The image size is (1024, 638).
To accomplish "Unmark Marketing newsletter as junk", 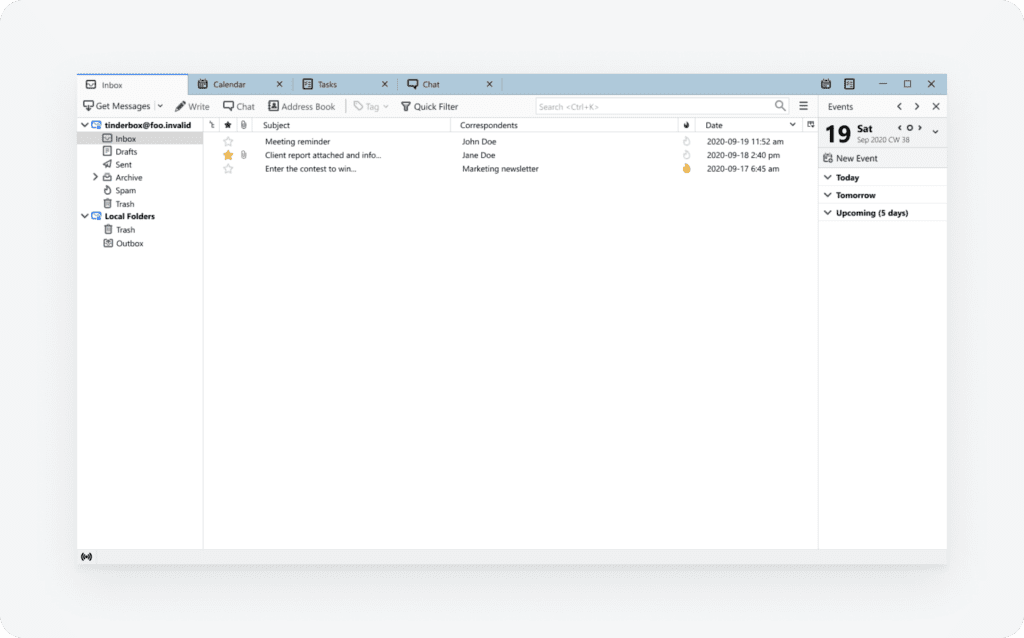I will [x=686, y=168].
